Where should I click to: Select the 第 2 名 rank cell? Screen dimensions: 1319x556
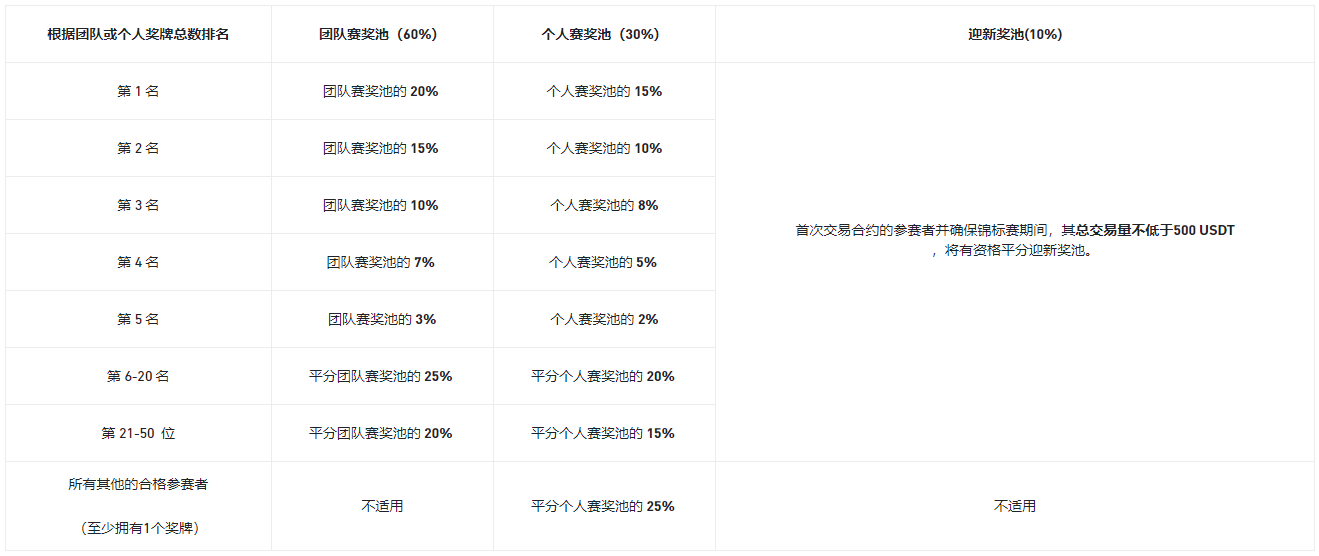tap(138, 148)
